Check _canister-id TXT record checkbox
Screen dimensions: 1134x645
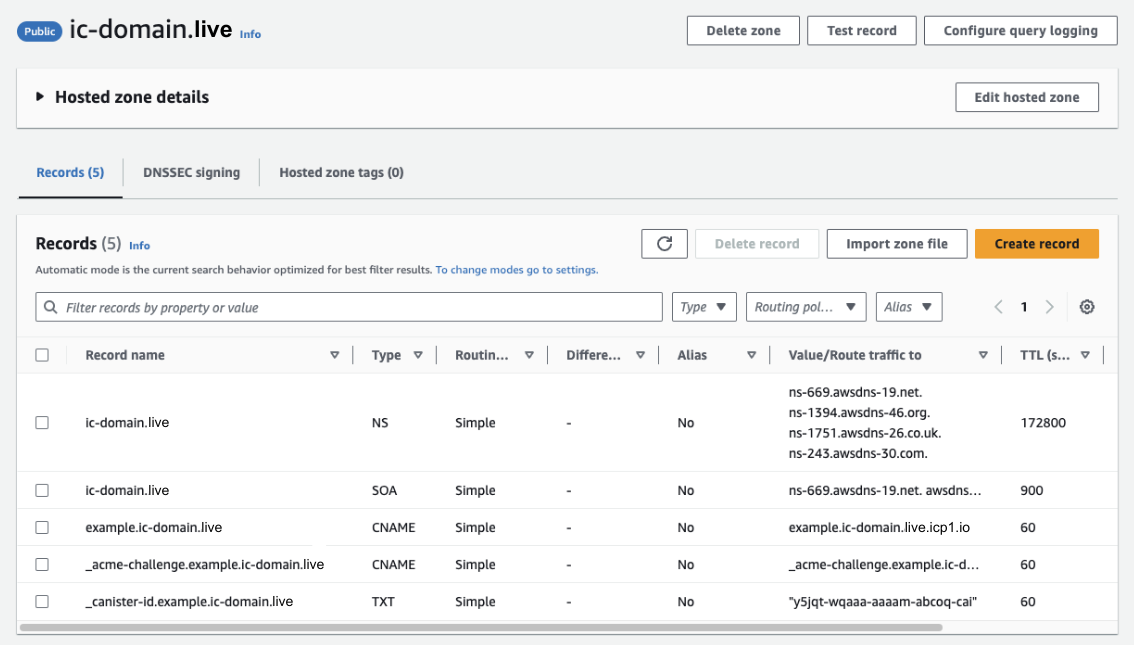point(42,602)
